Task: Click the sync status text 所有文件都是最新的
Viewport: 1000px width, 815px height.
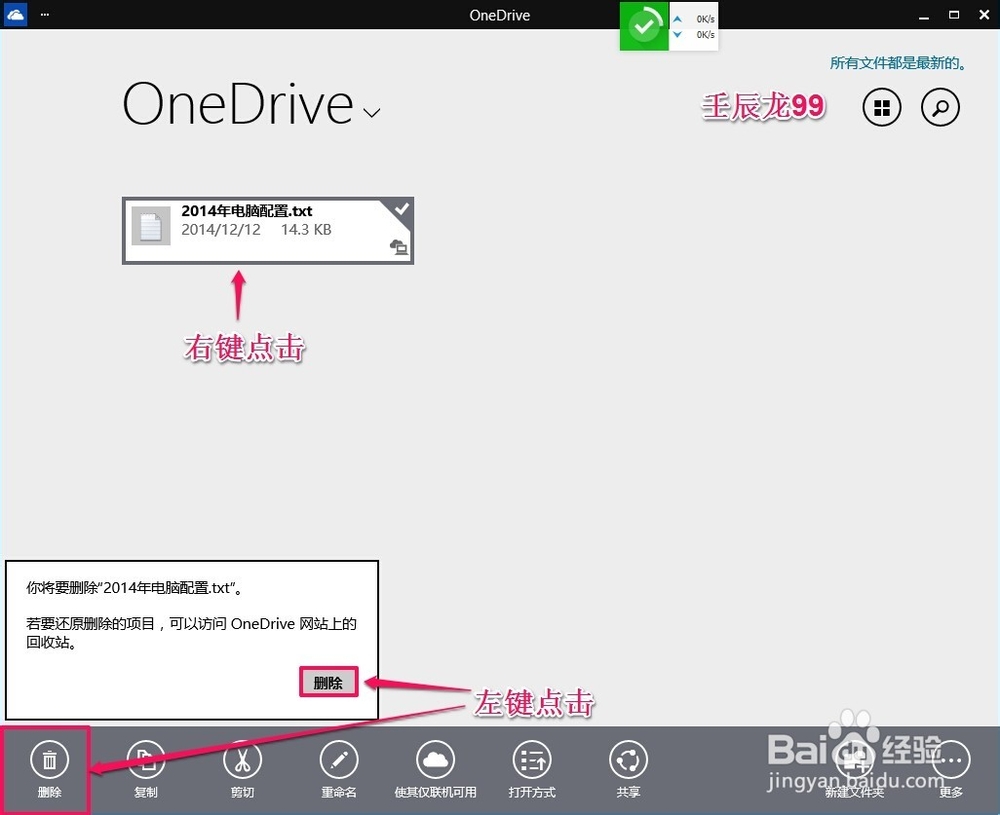Action: (898, 62)
